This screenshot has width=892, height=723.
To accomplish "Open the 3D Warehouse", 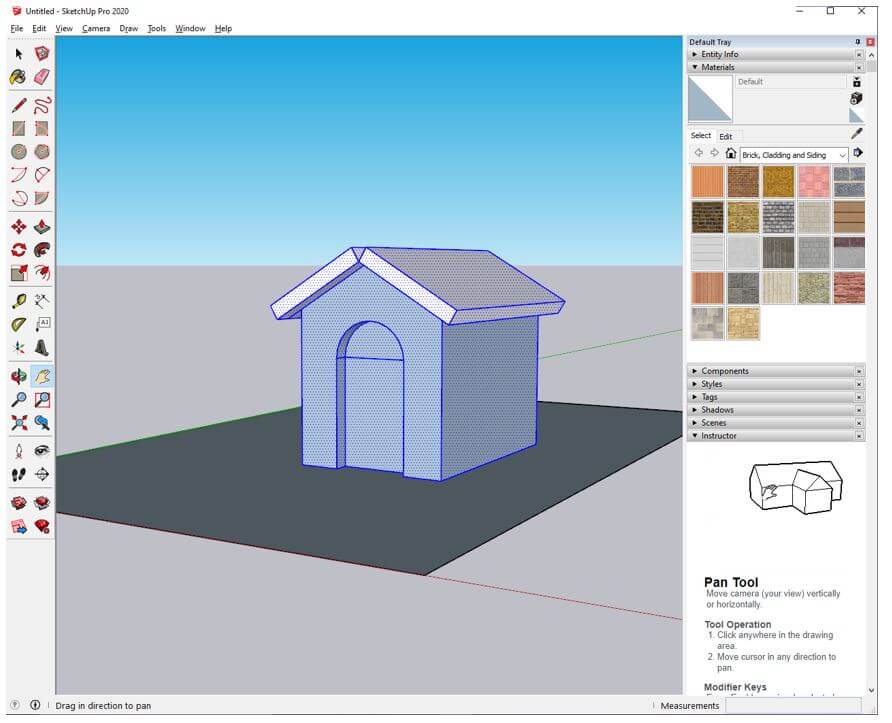I will (x=19, y=503).
